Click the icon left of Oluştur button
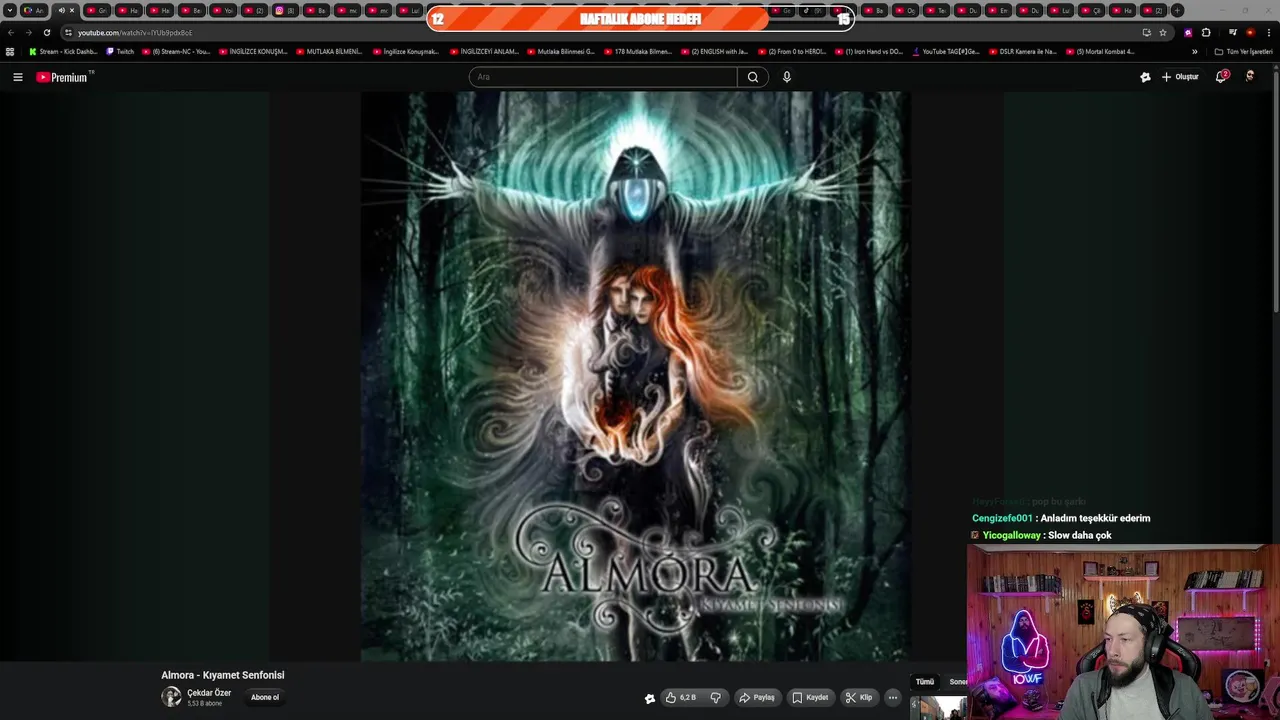Screen dimensions: 1280x720 [1145, 77]
